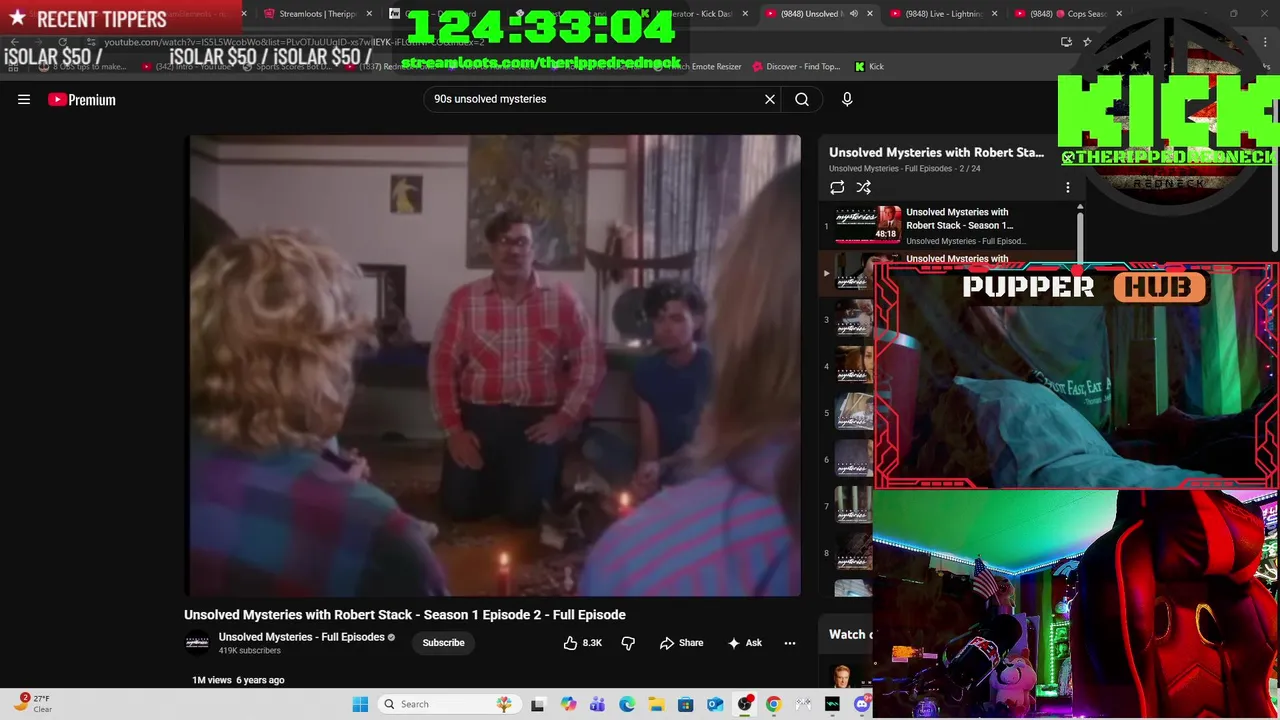Screen dimensions: 1280x720
Task: Open the YouTube guide hamburger menu
Action: [x=24, y=99]
